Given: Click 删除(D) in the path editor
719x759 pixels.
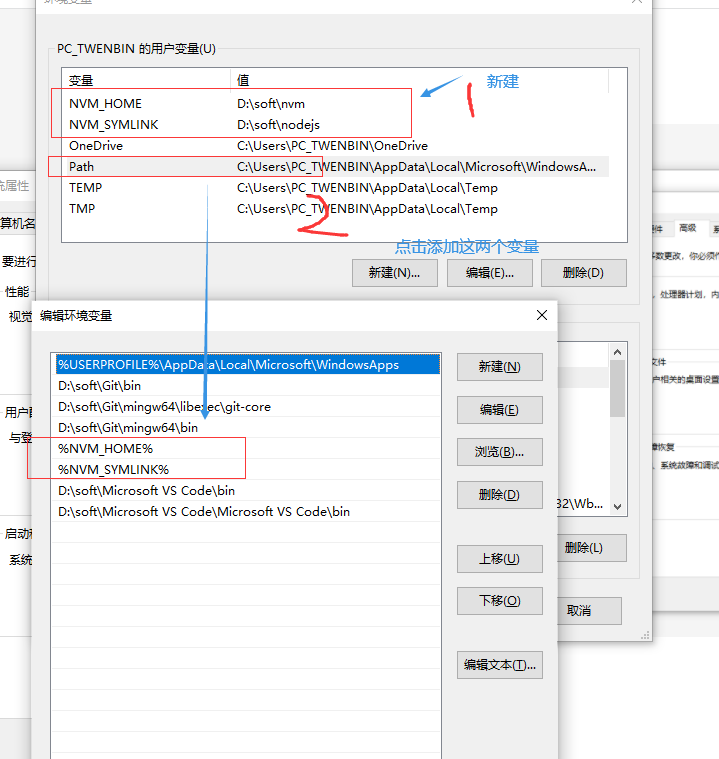Looking at the screenshot, I should (x=500, y=495).
